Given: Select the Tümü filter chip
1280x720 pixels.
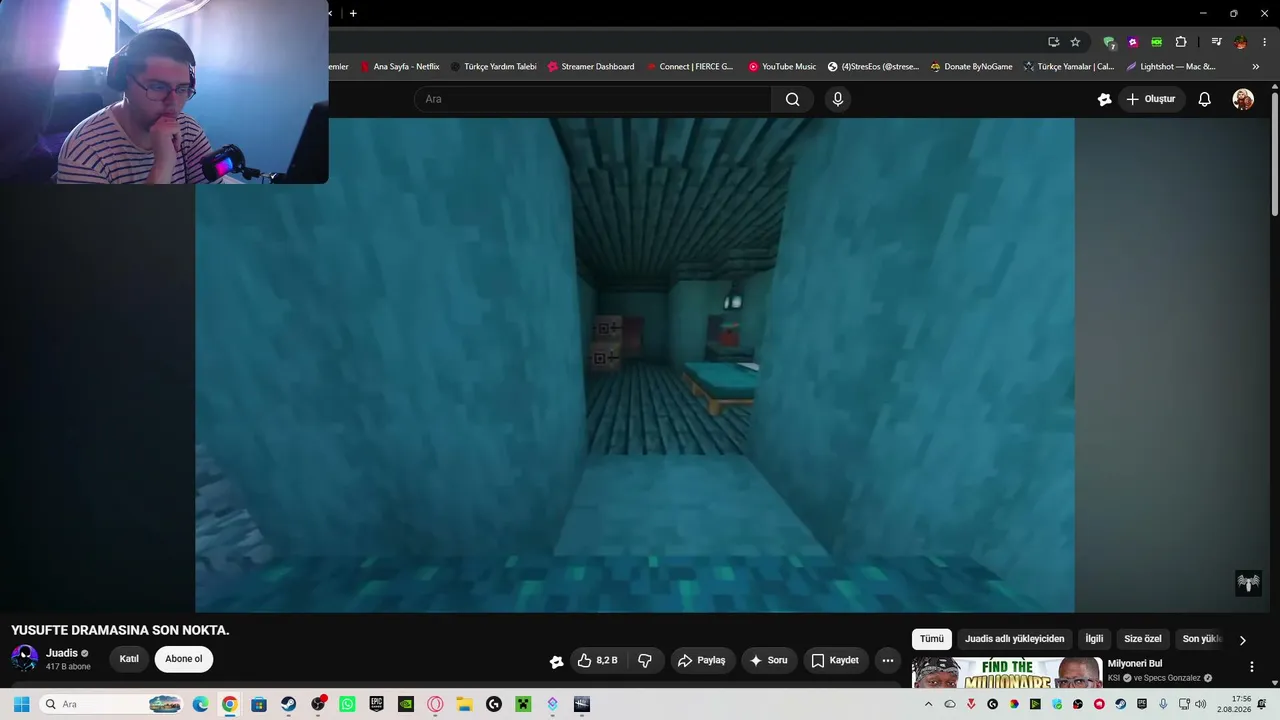Looking at the screenshot, I should (x=932, y=639).
